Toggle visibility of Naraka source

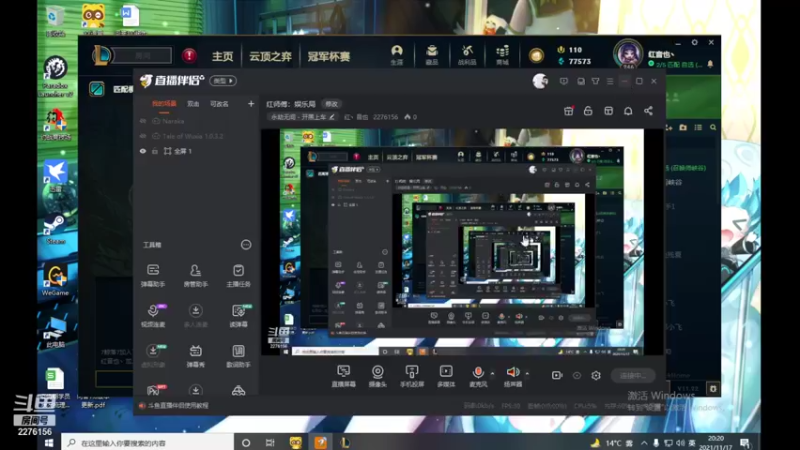pos(143,121)
